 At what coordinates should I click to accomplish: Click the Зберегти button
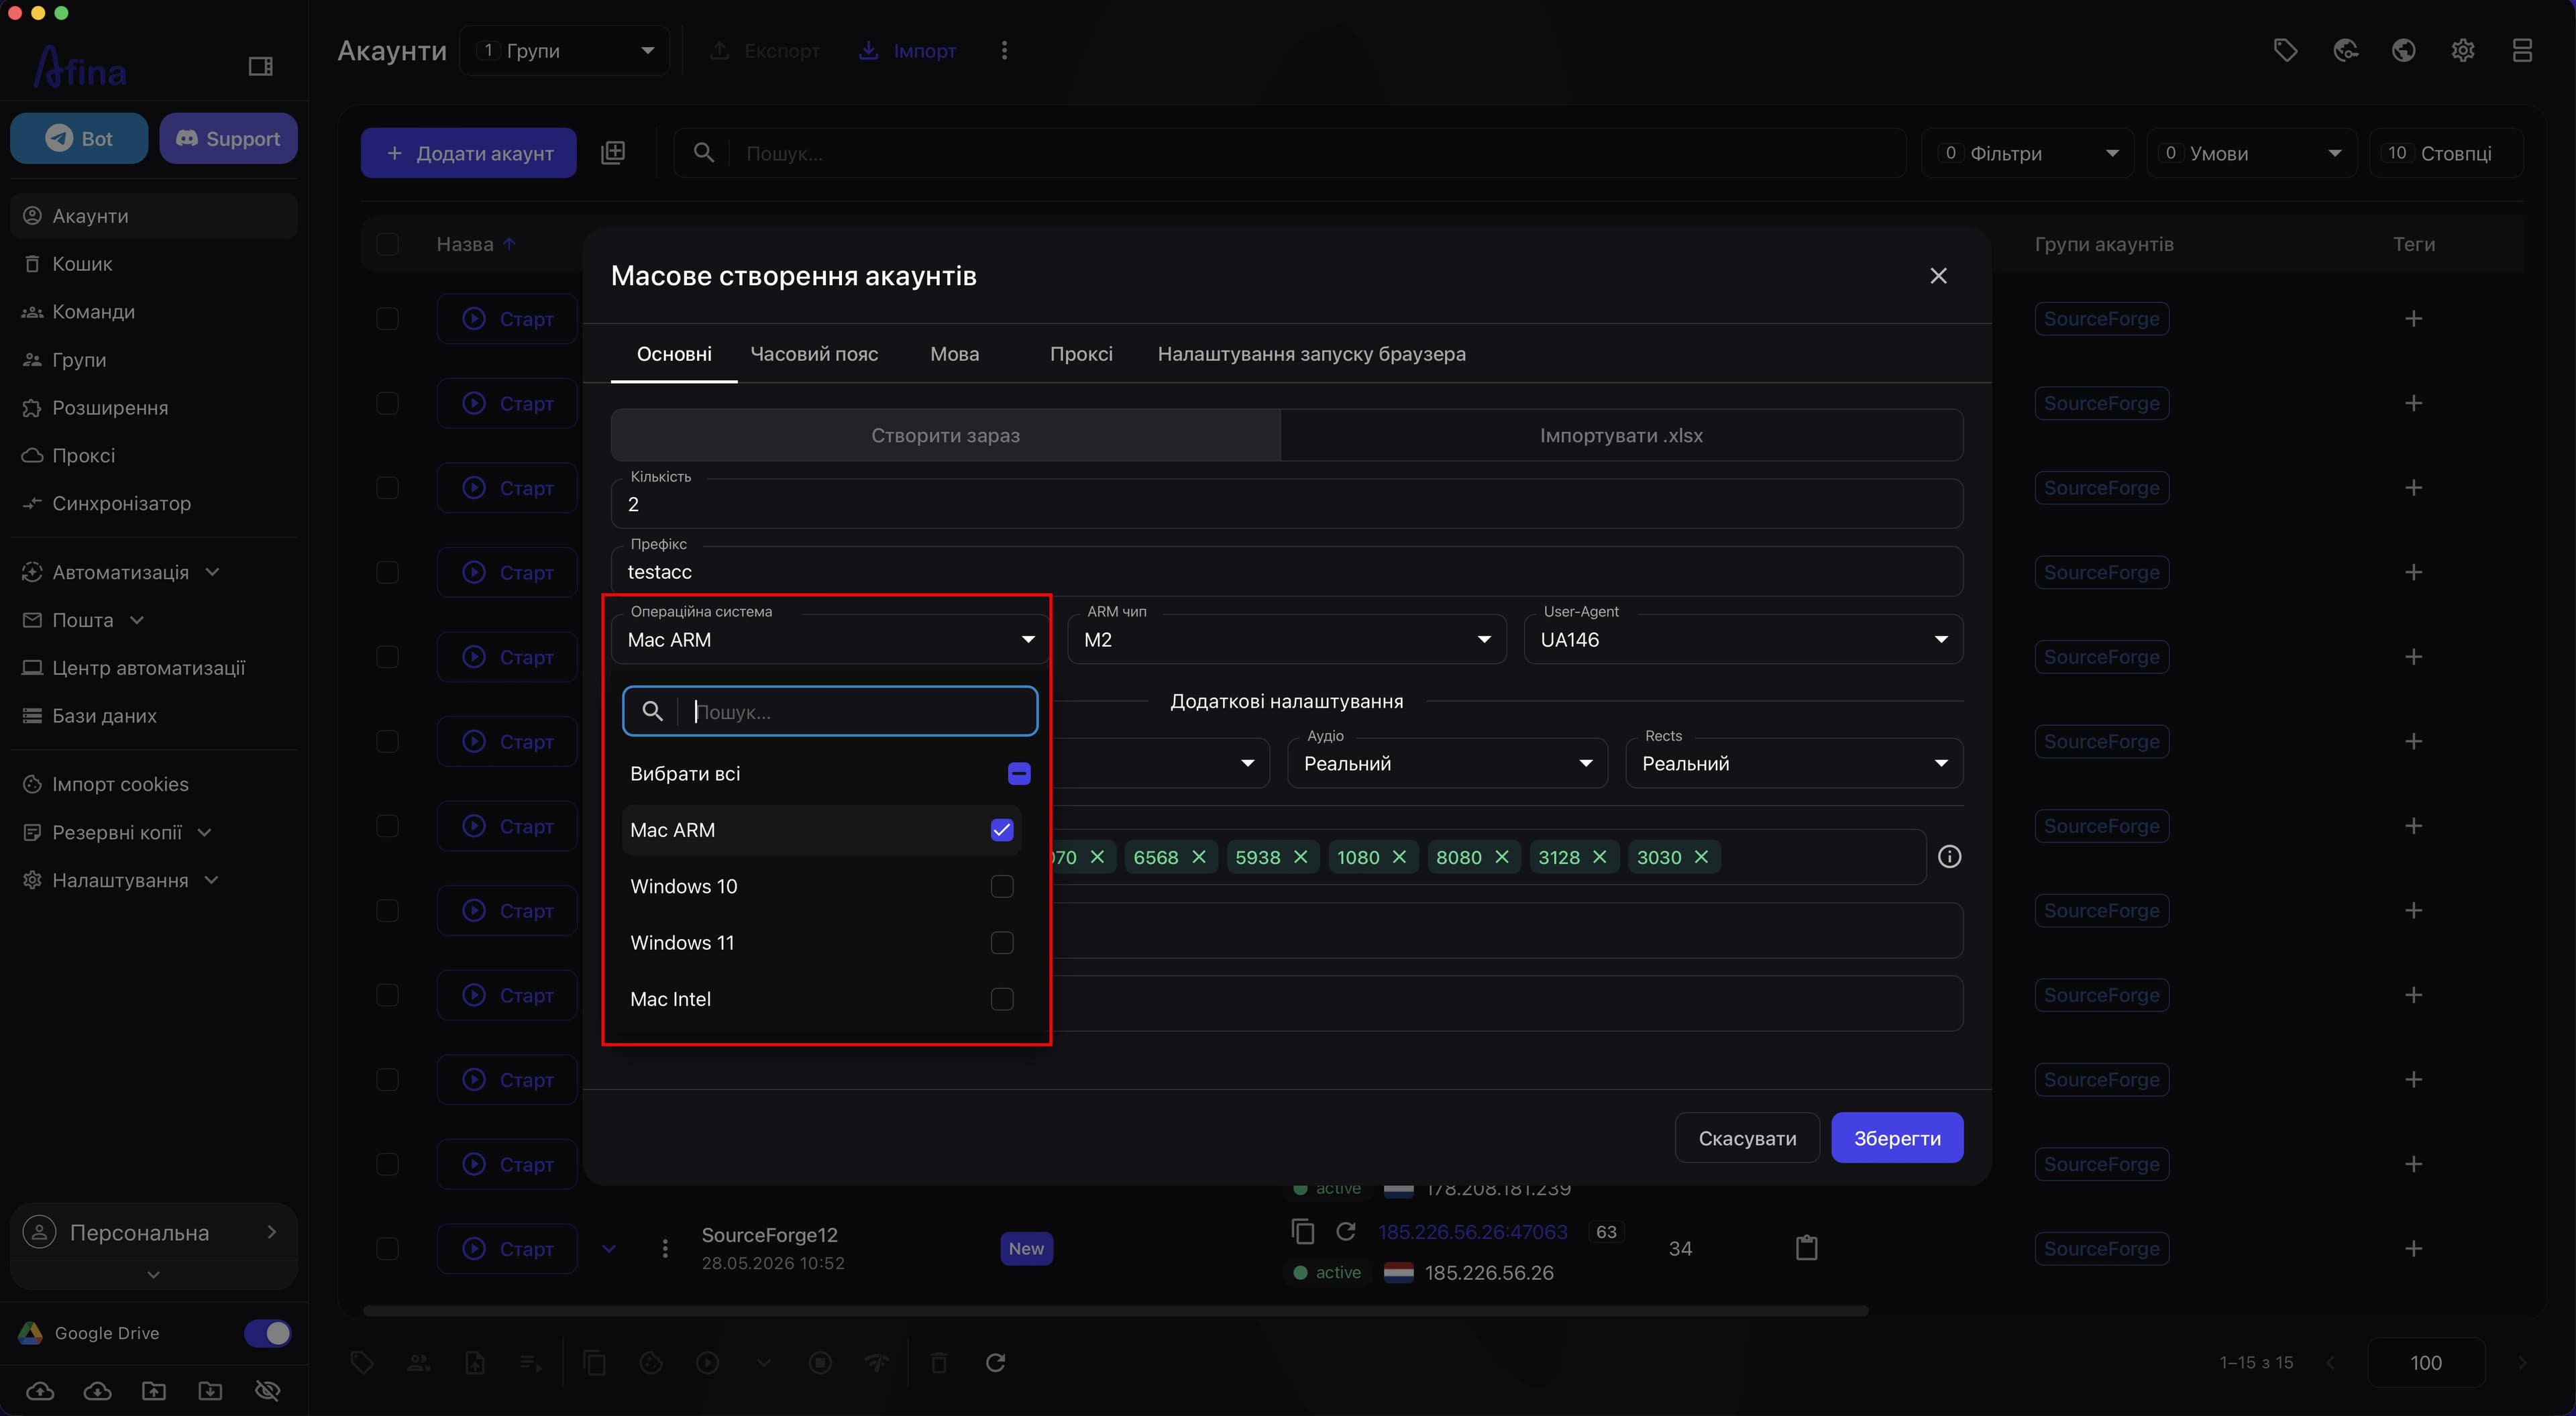pos(1897,1138)
